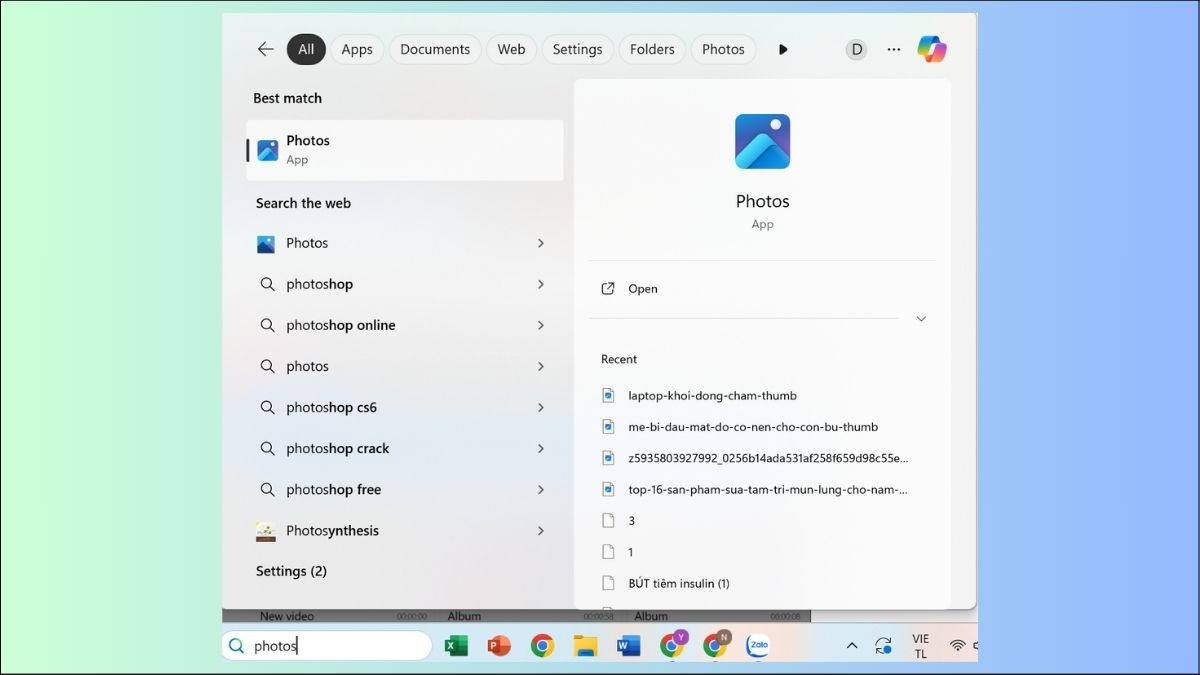Open PowerPoint from the taskbar
The image size is (1200, 675).
tap(499, 646)
